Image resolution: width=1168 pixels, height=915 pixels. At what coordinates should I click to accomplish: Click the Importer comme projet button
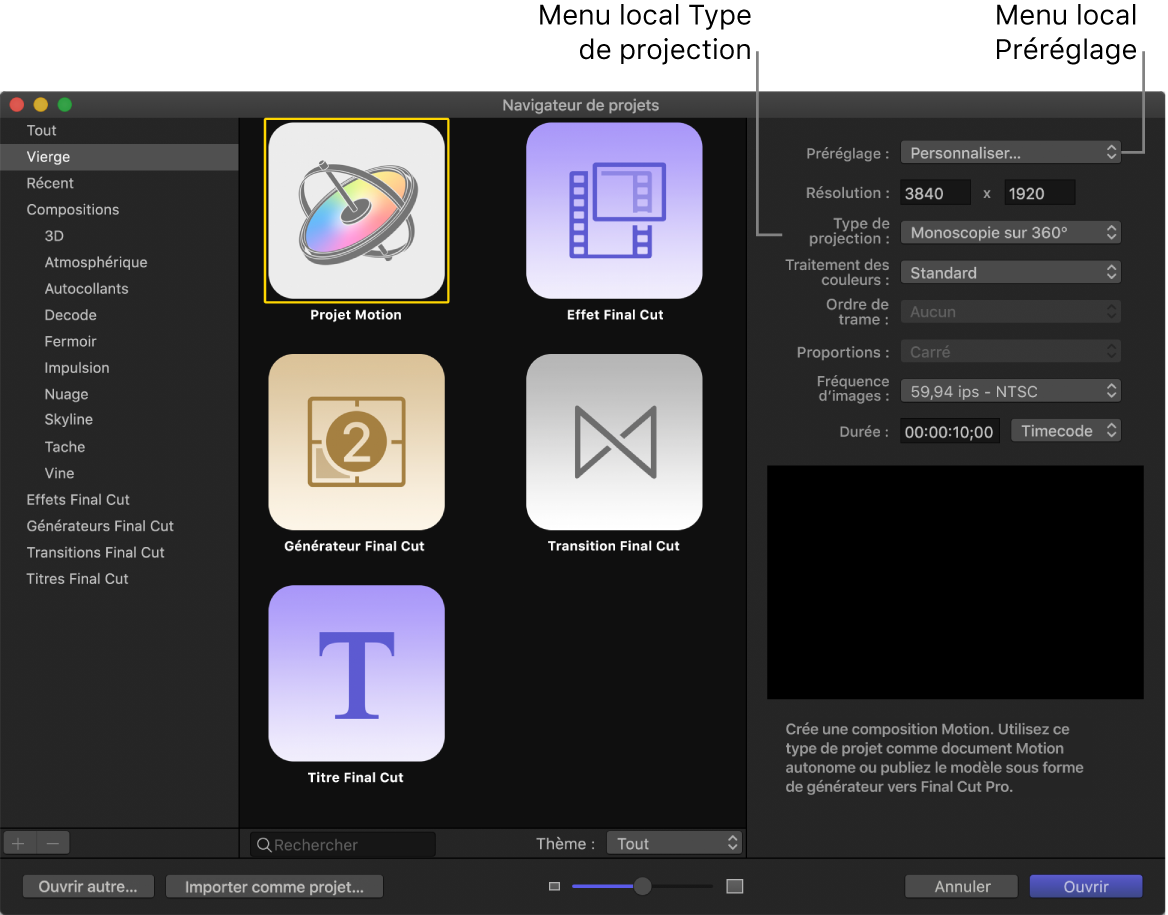(x=274, y=886)
